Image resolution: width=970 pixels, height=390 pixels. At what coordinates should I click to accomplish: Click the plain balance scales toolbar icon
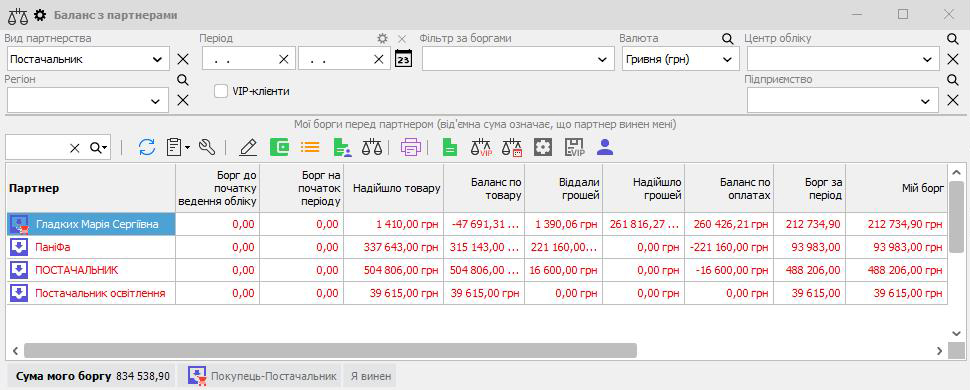[x=372, y=147]
